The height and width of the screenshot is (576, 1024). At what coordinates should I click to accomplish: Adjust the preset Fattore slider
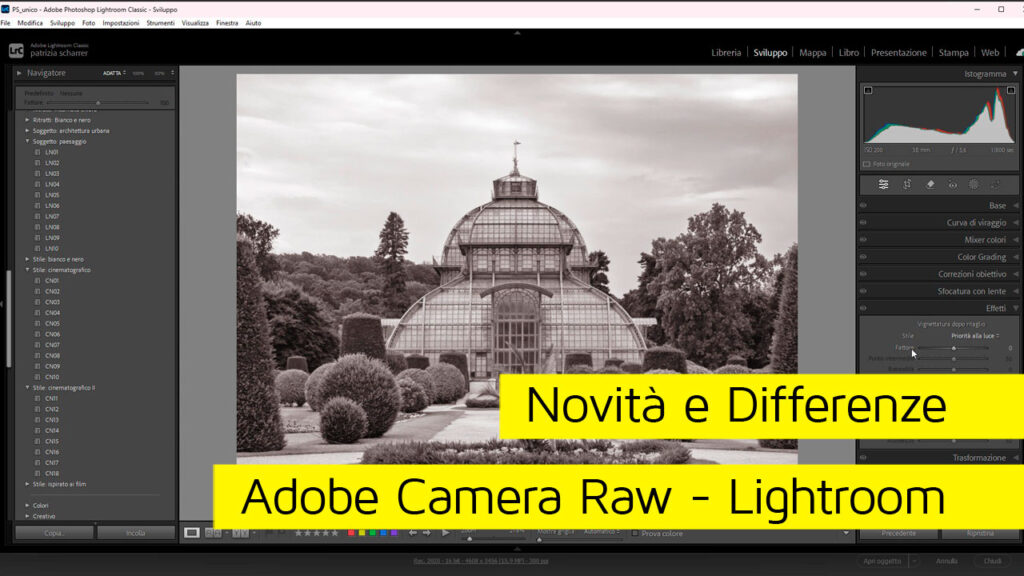99,103
